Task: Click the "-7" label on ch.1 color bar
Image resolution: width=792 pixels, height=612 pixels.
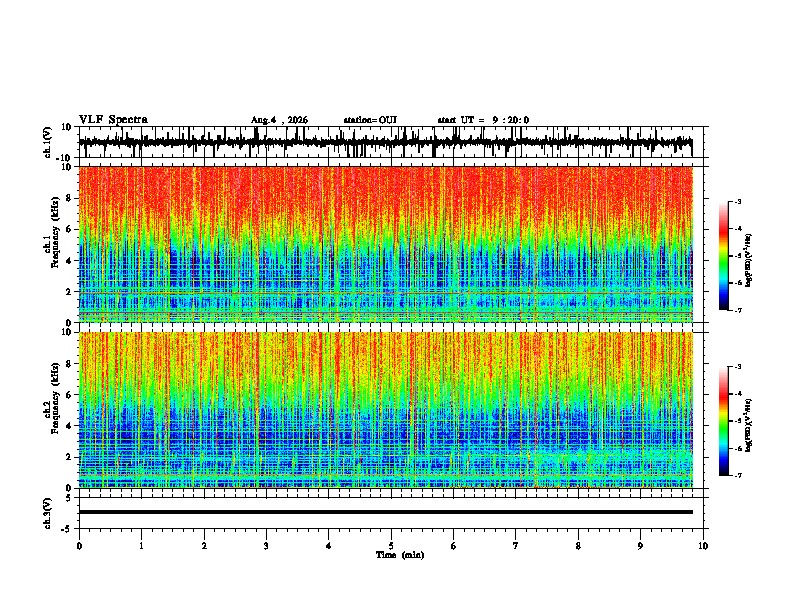Action: [738, 311]
